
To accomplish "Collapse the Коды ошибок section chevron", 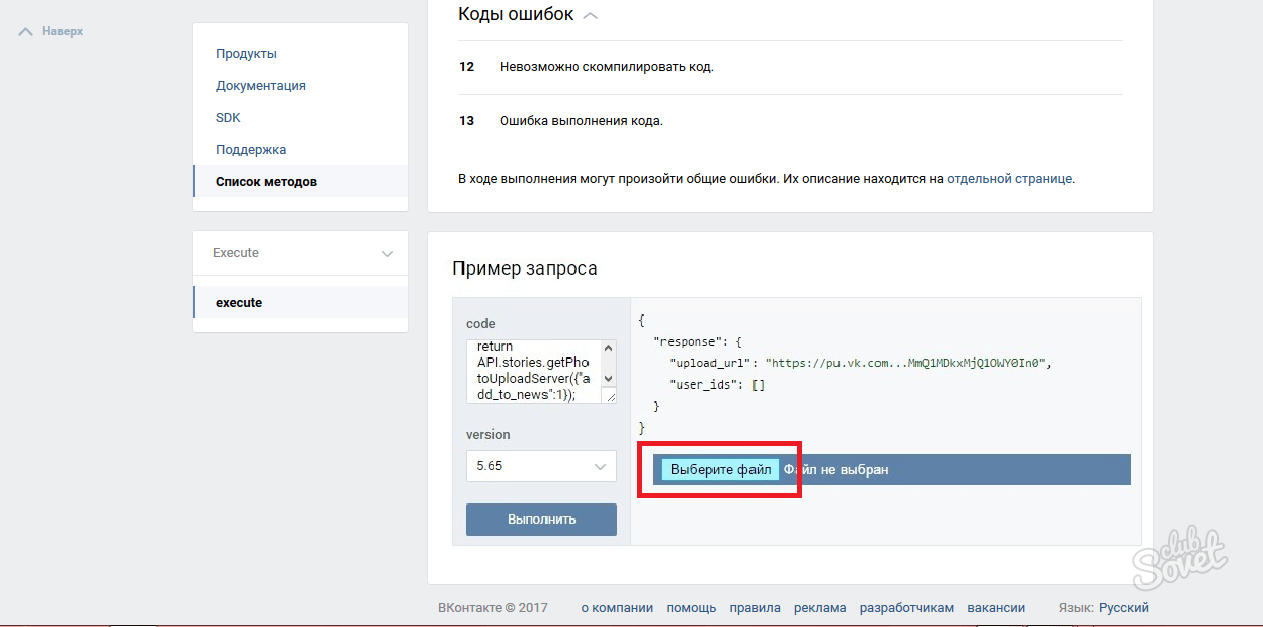I will click(591, 15).
